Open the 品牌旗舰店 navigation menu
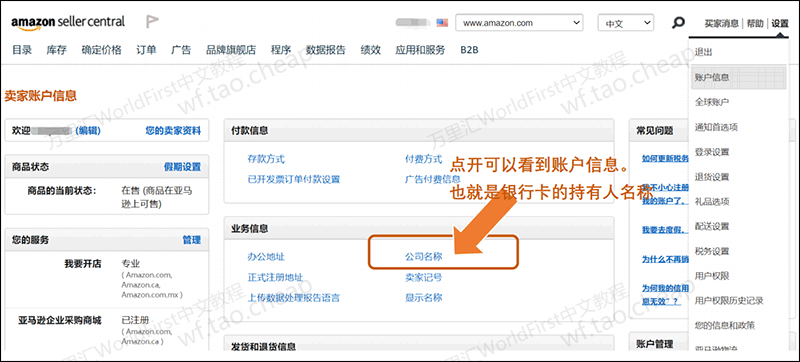Screen dimensions: 800x362 (x=231, y=50)
